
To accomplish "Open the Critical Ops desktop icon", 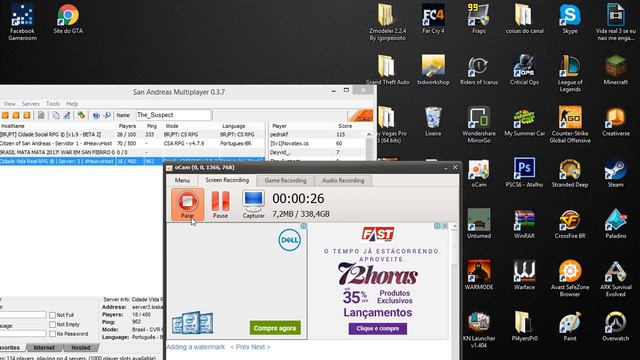I will (524, 70).
